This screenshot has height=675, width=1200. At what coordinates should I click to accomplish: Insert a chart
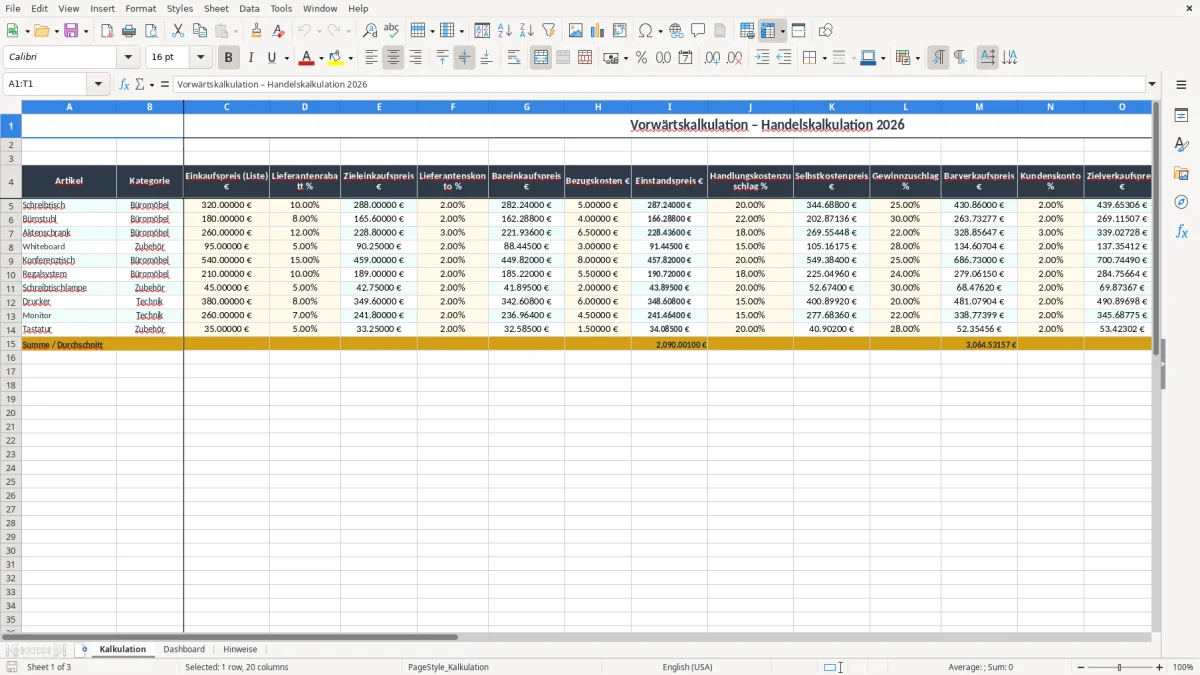click(598, 31)
